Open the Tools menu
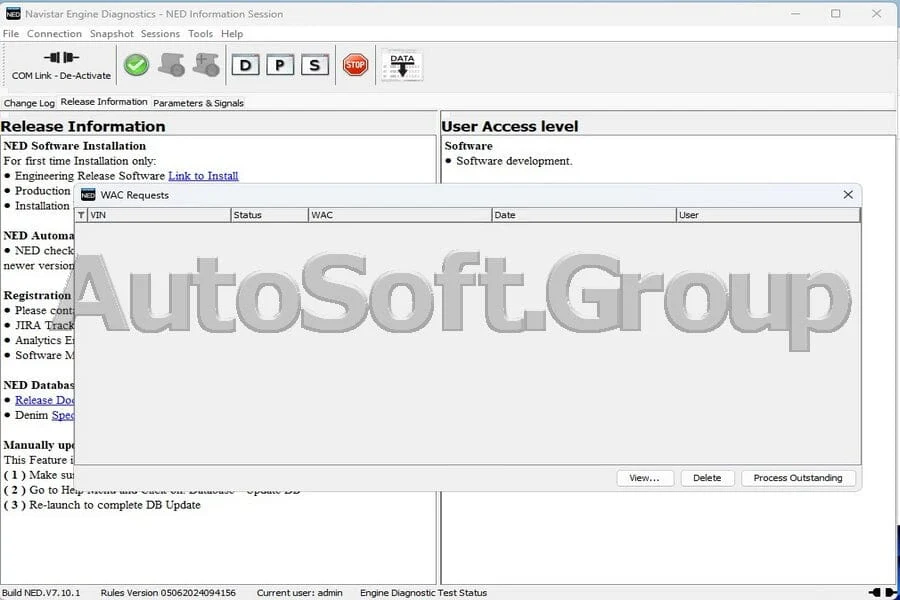The image size is (900, 600). click(200, 34)
